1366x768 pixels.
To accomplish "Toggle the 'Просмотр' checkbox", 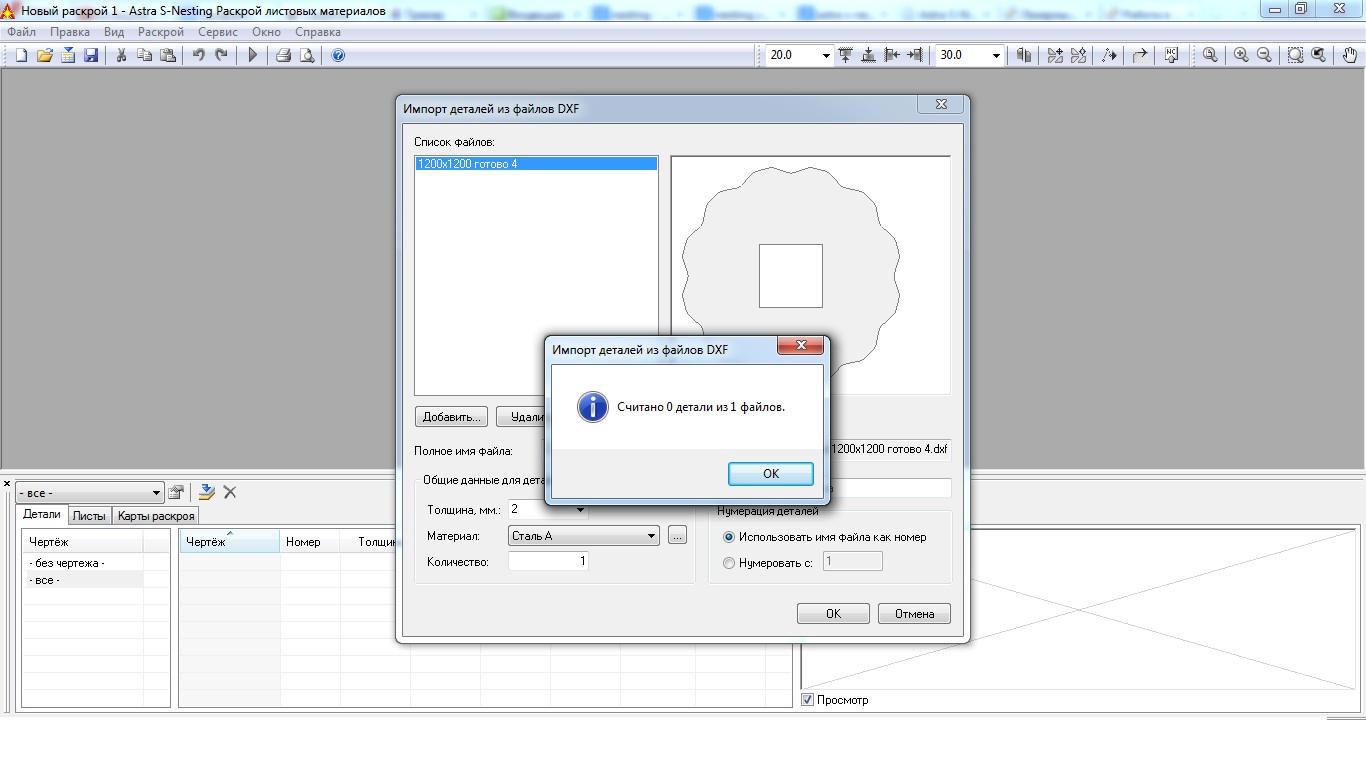I will [808, 700].
